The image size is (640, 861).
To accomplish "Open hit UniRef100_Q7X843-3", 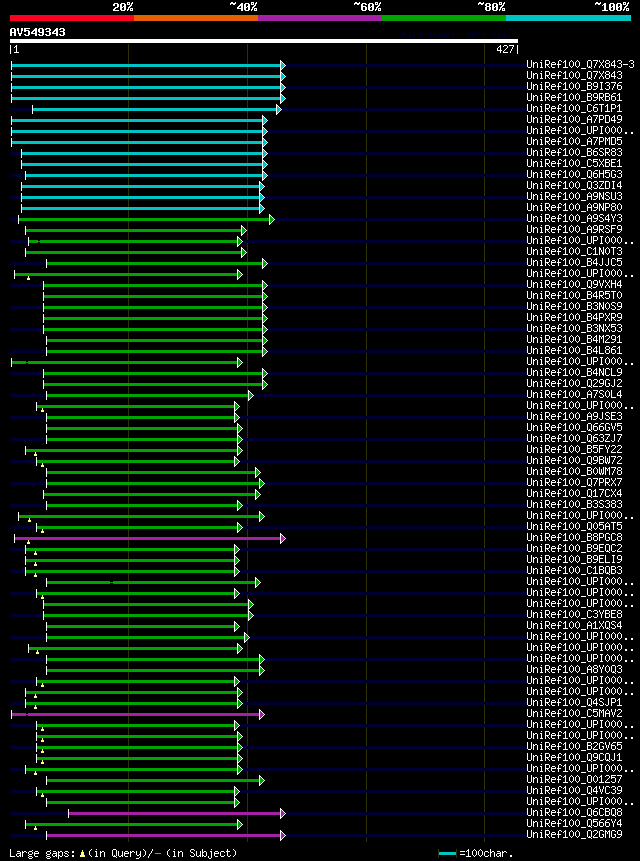I will tap(581, 65).
